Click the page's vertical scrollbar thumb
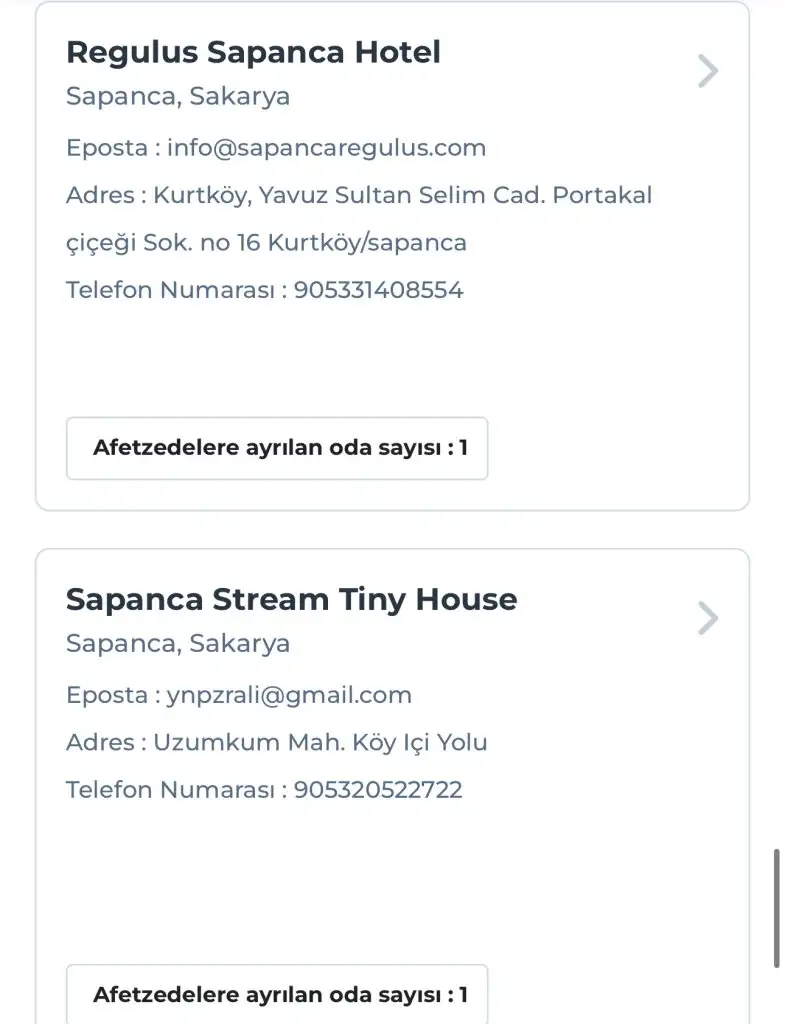The image size is (785, 1024). pos(777,908)
